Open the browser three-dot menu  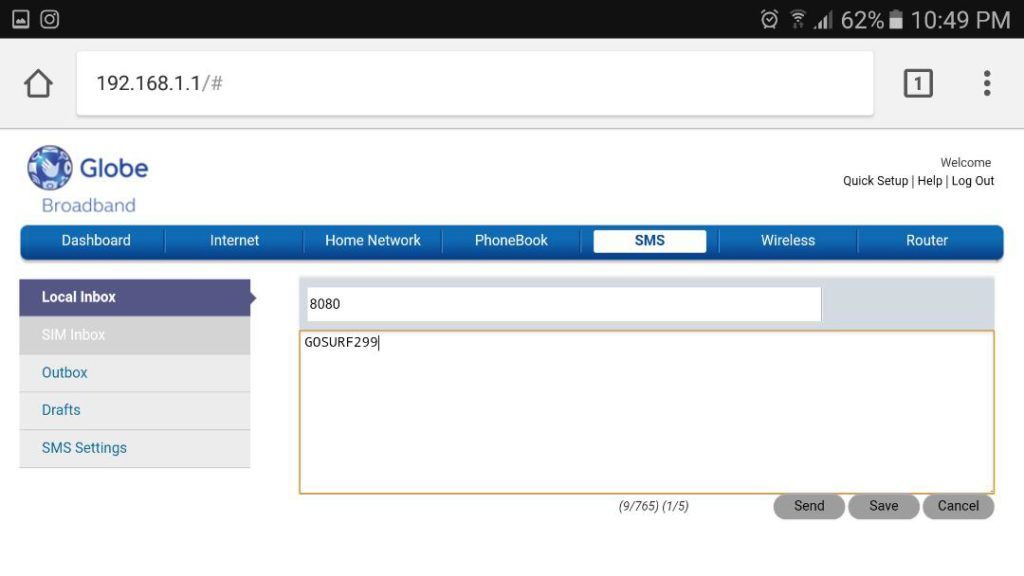coord(987,84)
